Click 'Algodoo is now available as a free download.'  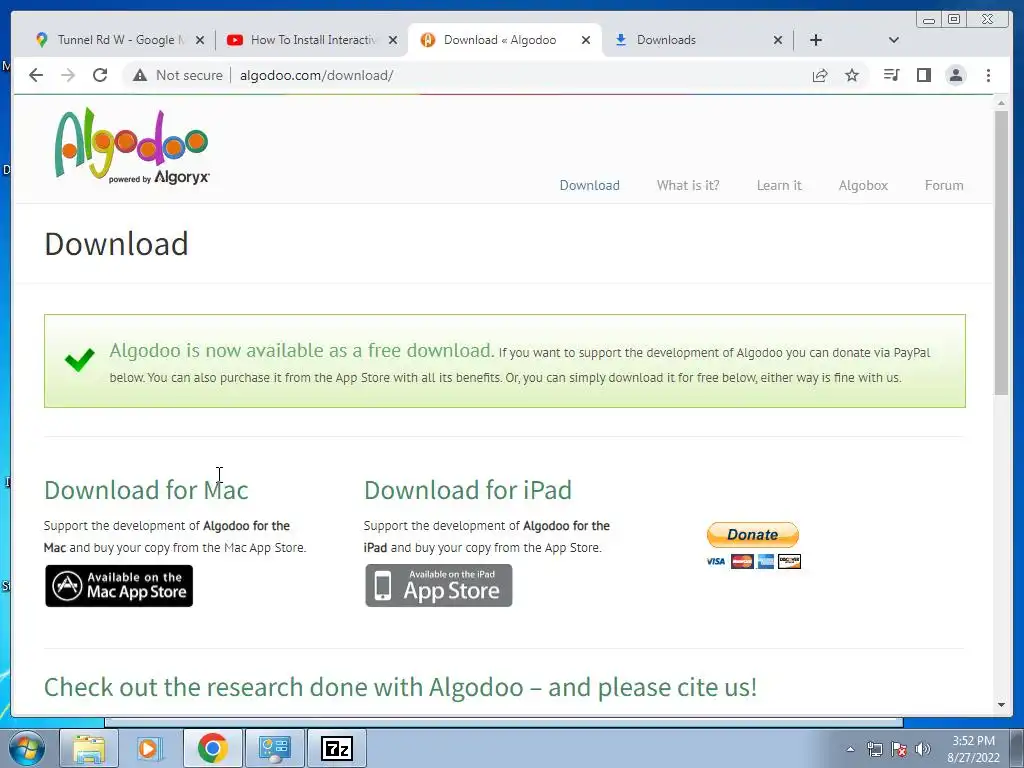click(x=302, y=351)
